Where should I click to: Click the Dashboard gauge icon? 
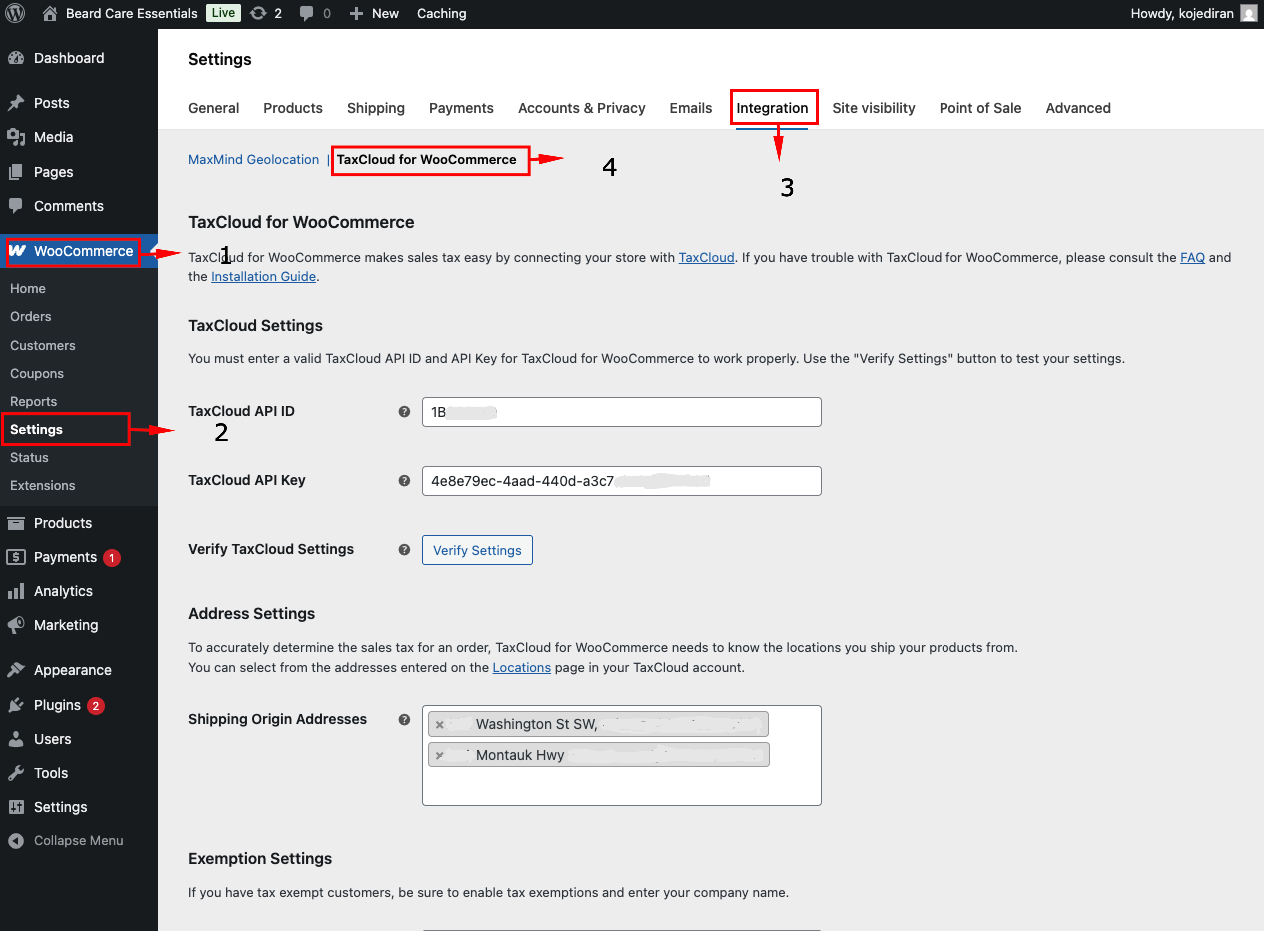(16, 58)
